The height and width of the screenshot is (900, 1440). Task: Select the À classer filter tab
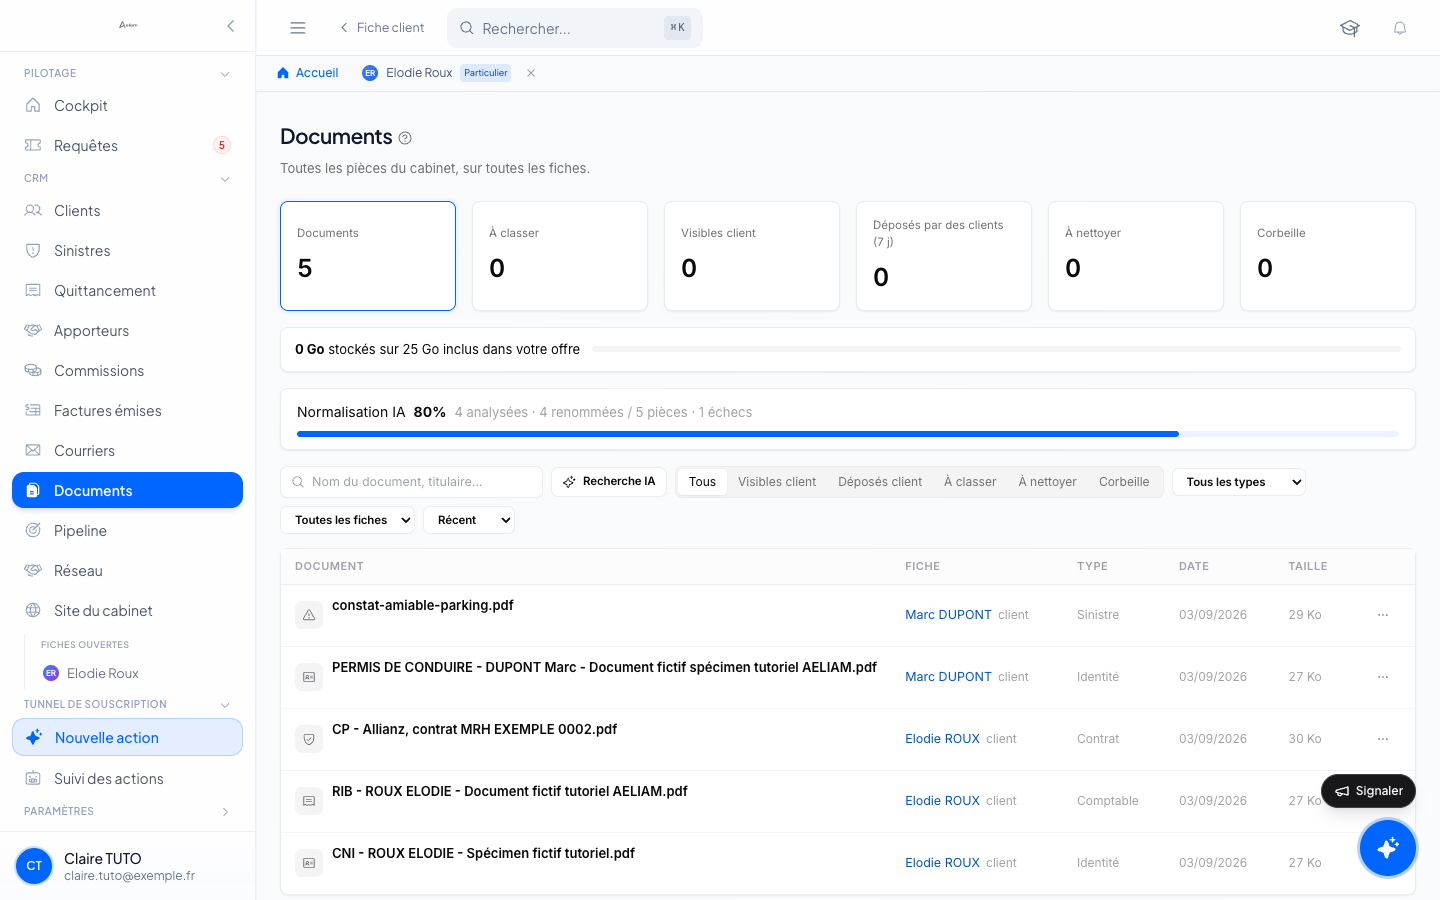pyautogui.click(x=970, y=482)
